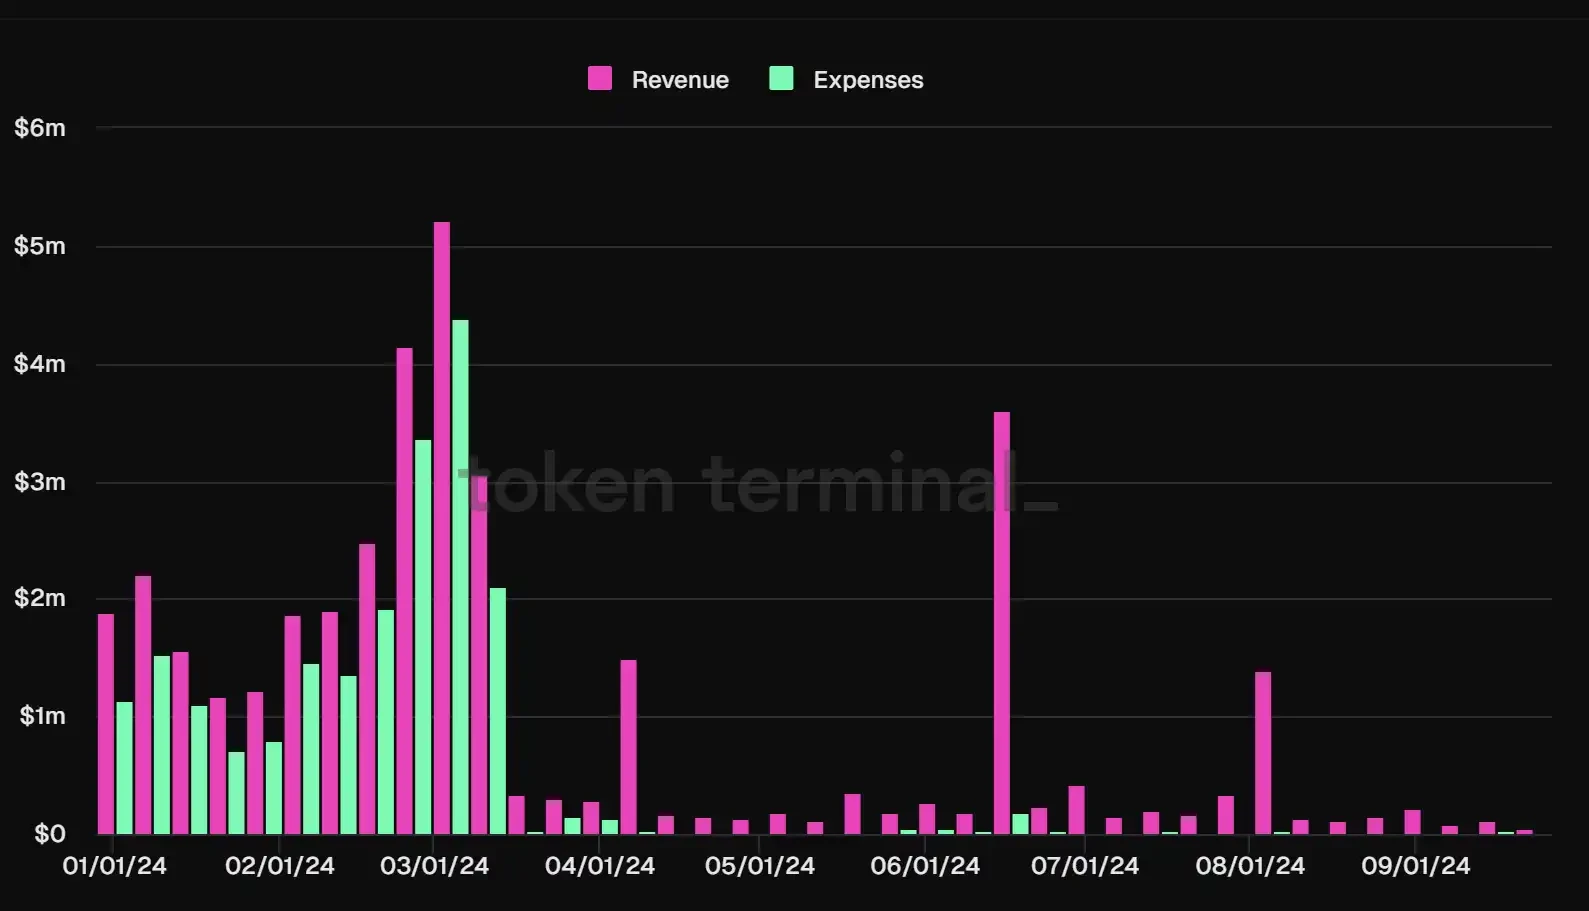Click the 05/01/24 x-axis date label
1589x911 pixels.
coord(760,866)
